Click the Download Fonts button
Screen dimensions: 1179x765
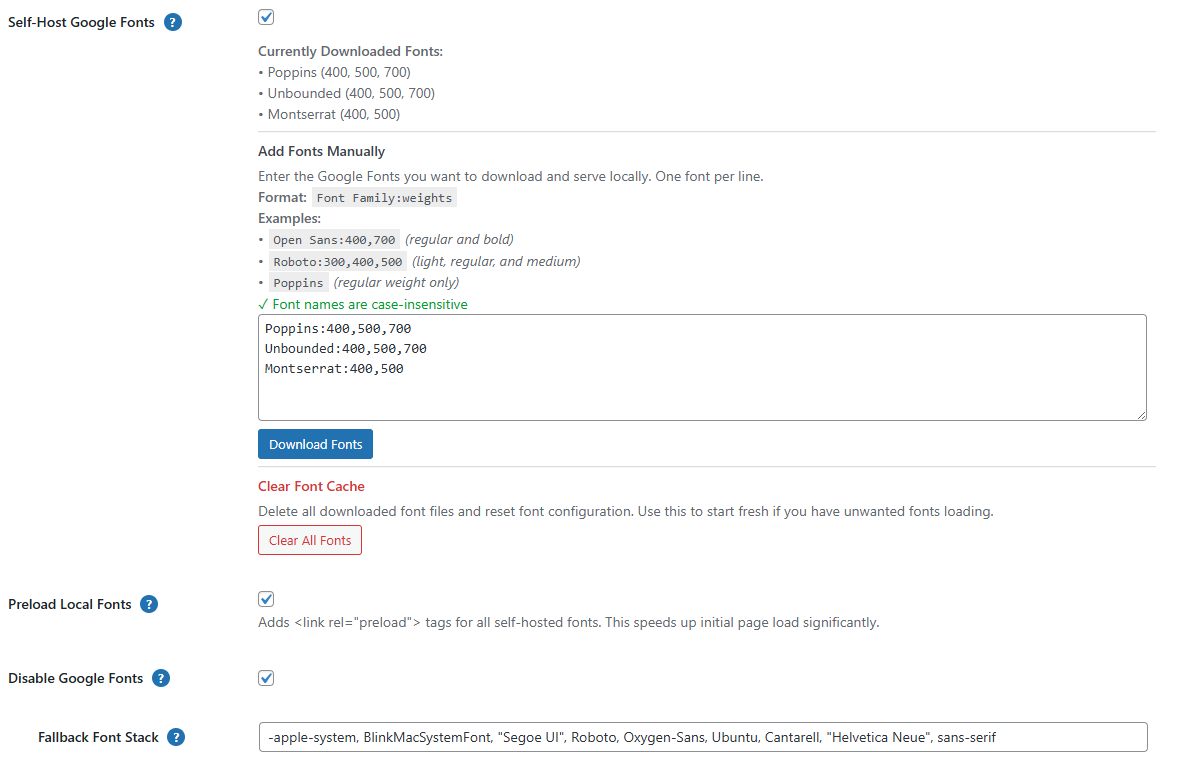(x=315, y=443)
